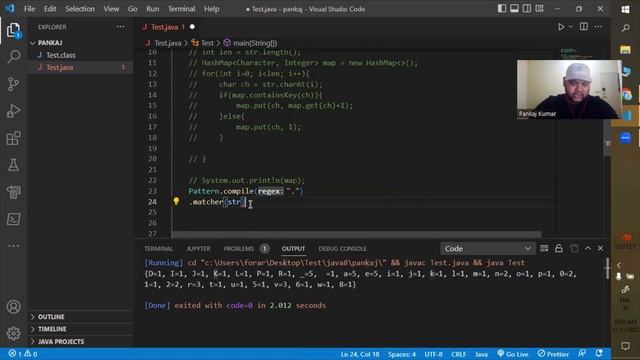Open the run button dropdown arrow
Screen dimensions: 640x360
tap(571, 27)
